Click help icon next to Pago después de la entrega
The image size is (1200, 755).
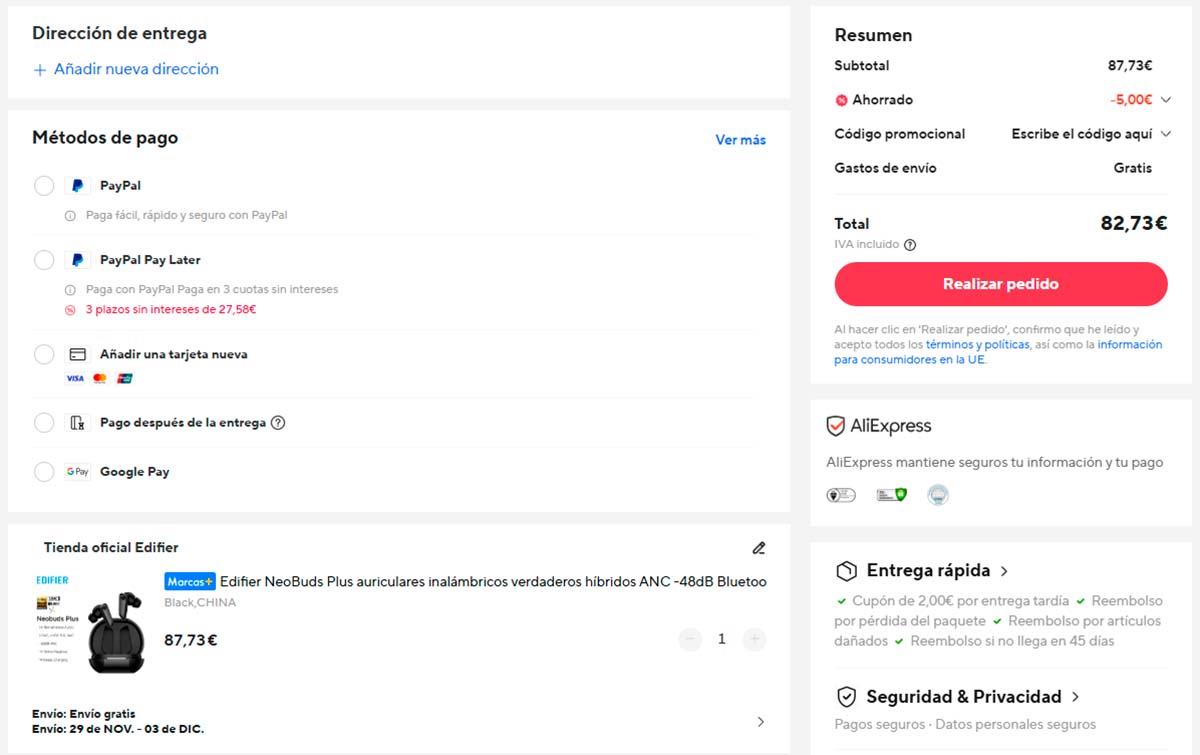[278, 423]
